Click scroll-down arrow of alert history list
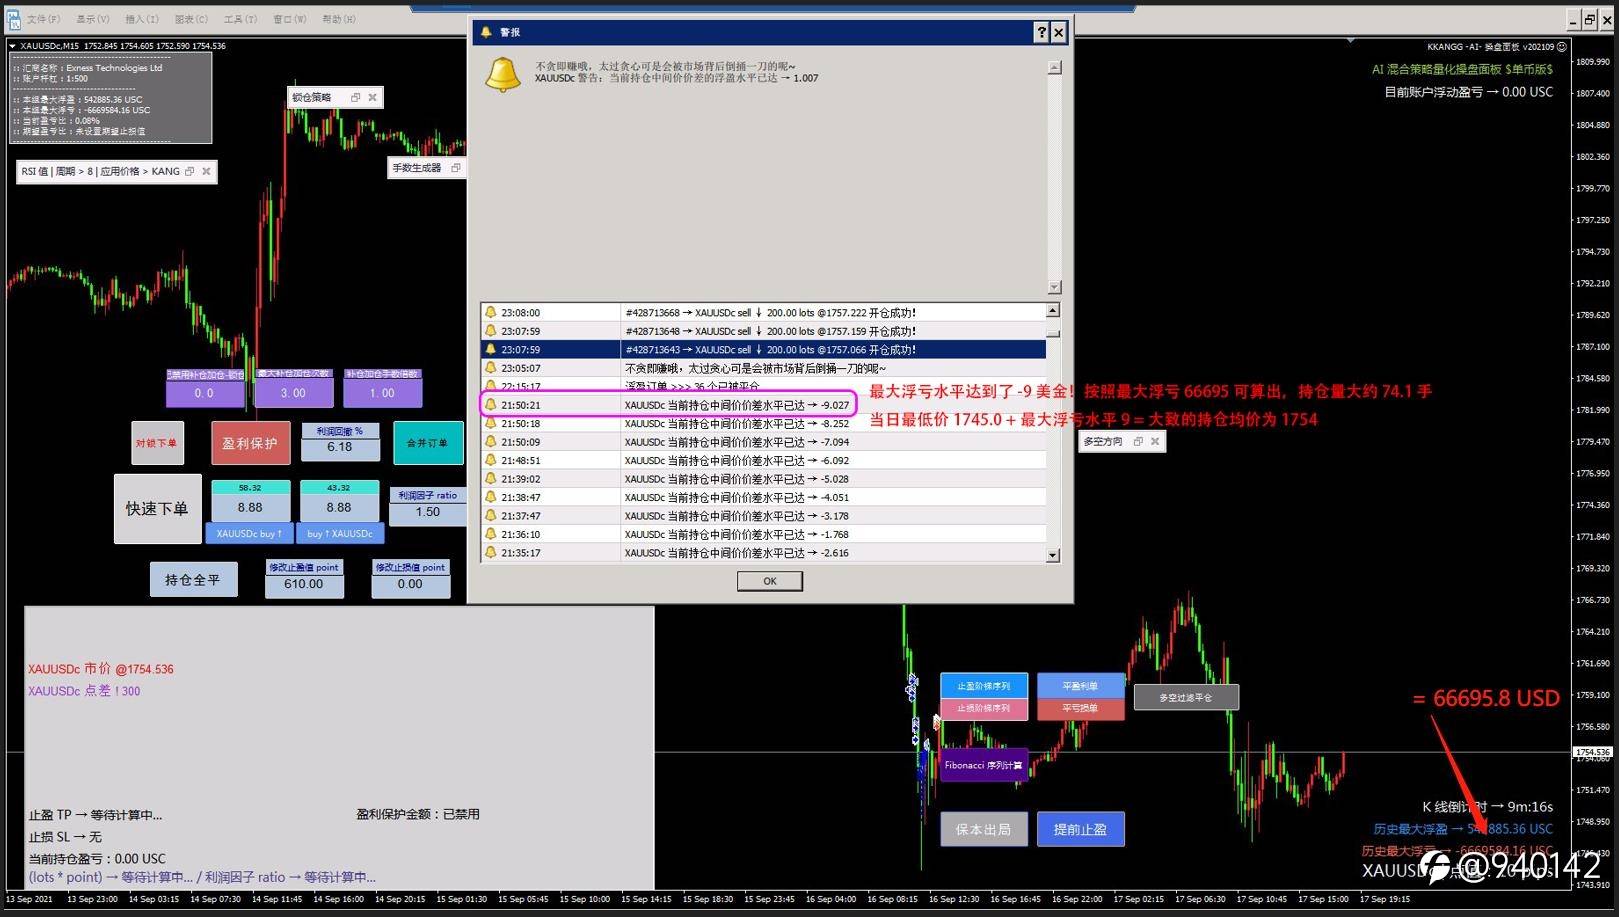Viewport: 1619px width, 917px height. click(x=1053, y=555)
